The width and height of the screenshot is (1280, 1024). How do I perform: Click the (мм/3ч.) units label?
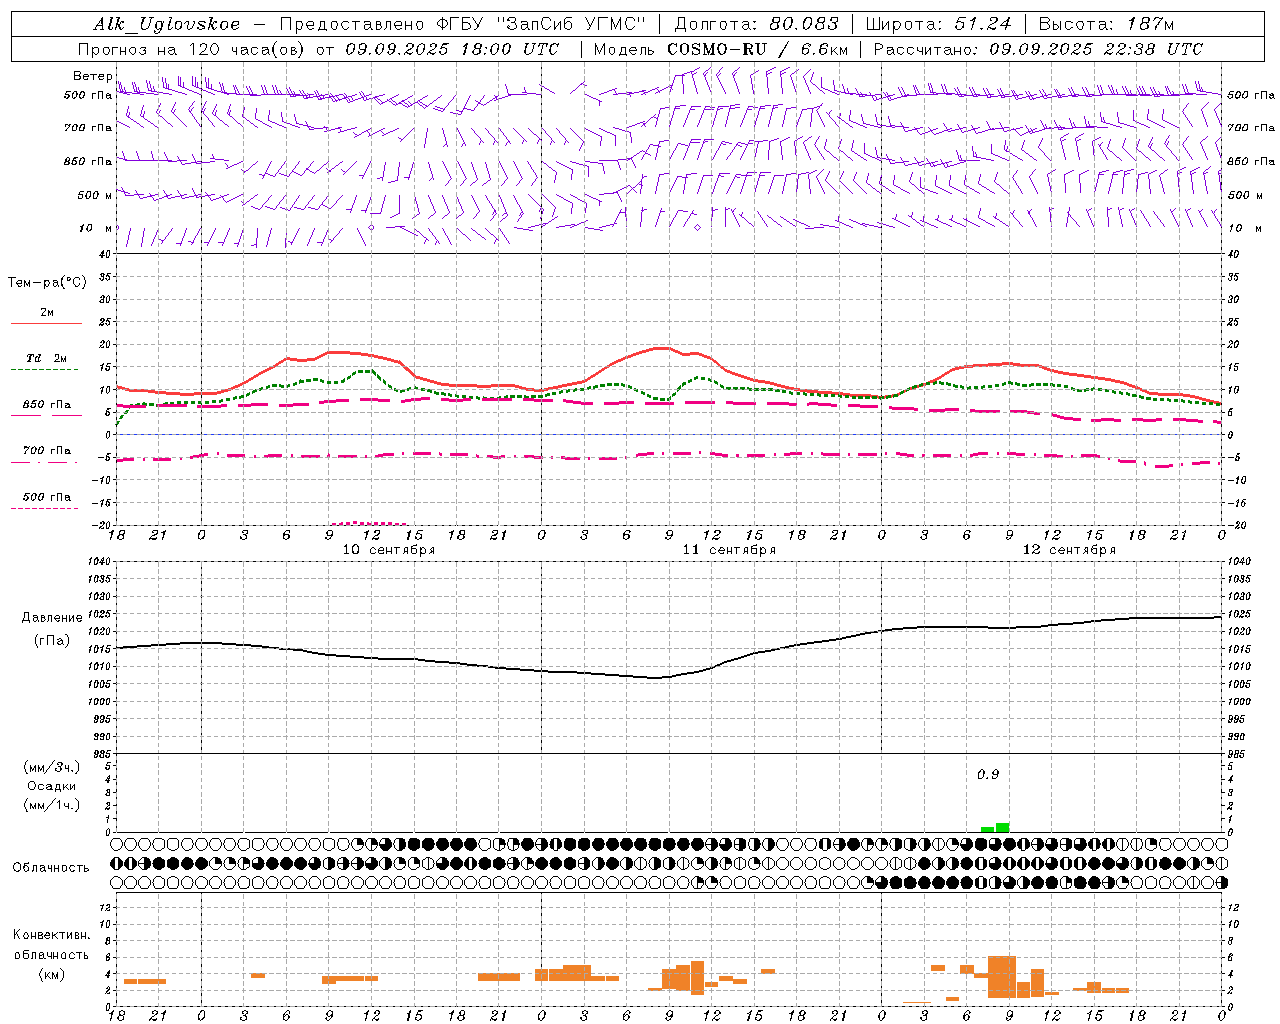pyautogui.click(x=51, y=767)
